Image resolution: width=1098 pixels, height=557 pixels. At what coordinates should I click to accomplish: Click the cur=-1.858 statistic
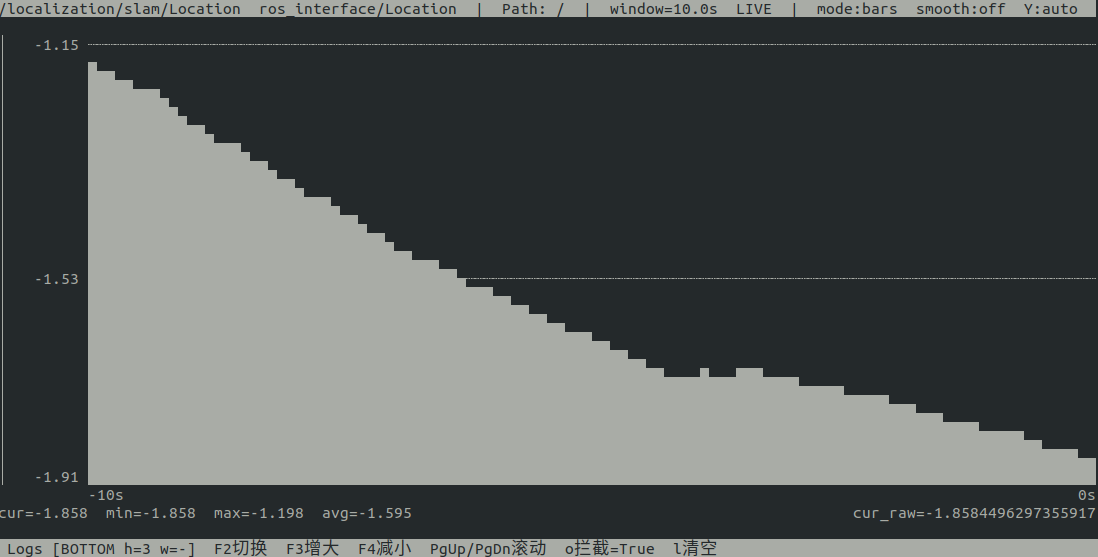click(x=43, y=514)
